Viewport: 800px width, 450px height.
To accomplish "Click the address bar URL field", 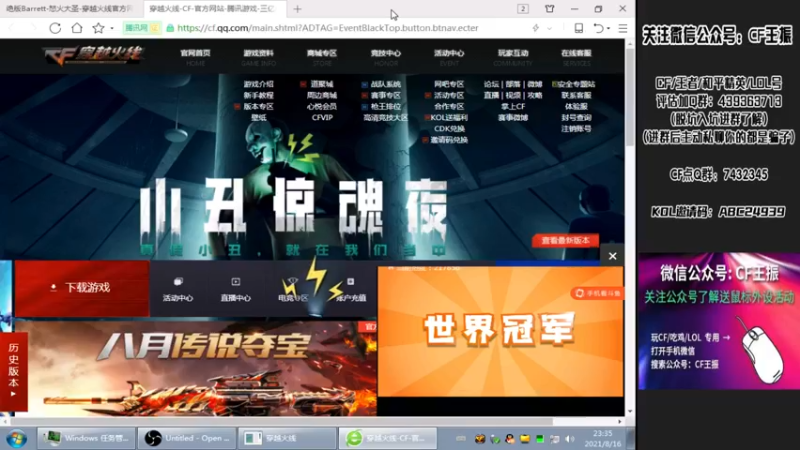I will [x=327, y=28].
